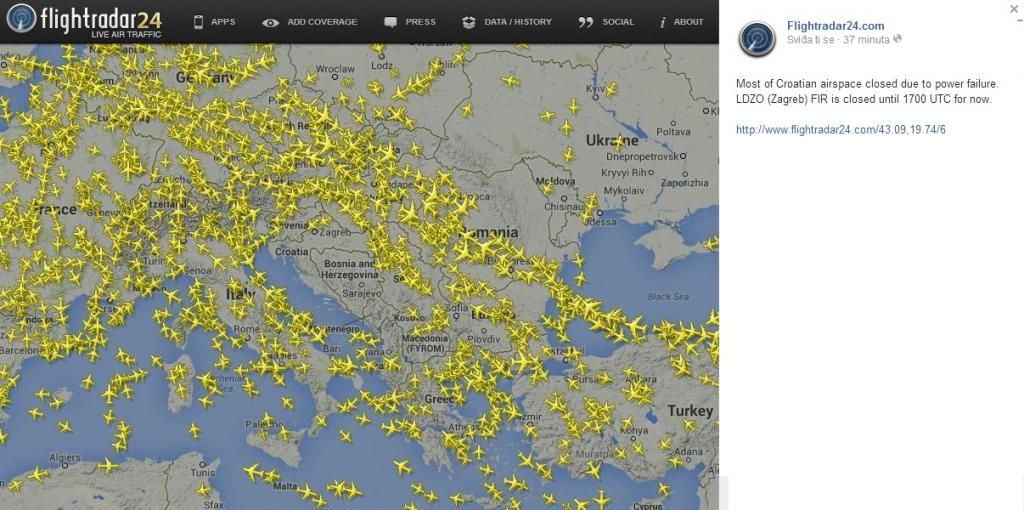Click the Mykolaiv city label on map
This screenshot has height=510, width=1024.
(x=624, y=191)
